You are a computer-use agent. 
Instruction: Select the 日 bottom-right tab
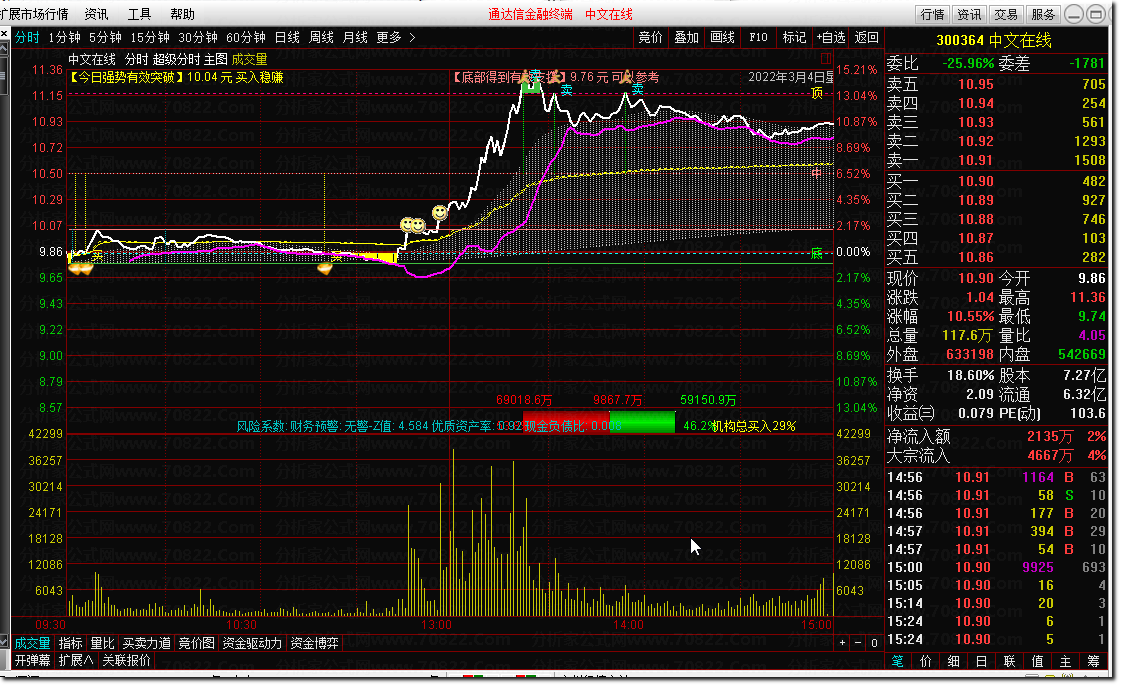click(981, 661)
